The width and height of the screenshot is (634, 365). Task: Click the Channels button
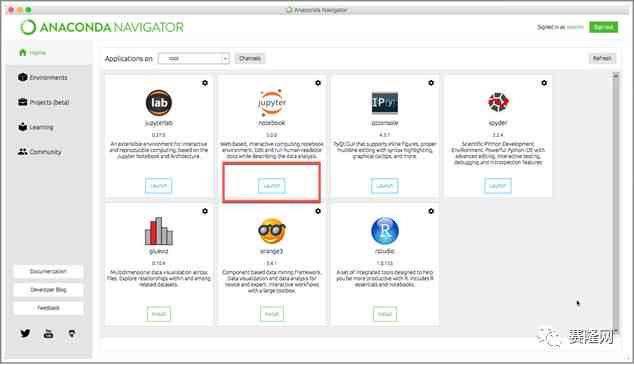pos(250,59)
